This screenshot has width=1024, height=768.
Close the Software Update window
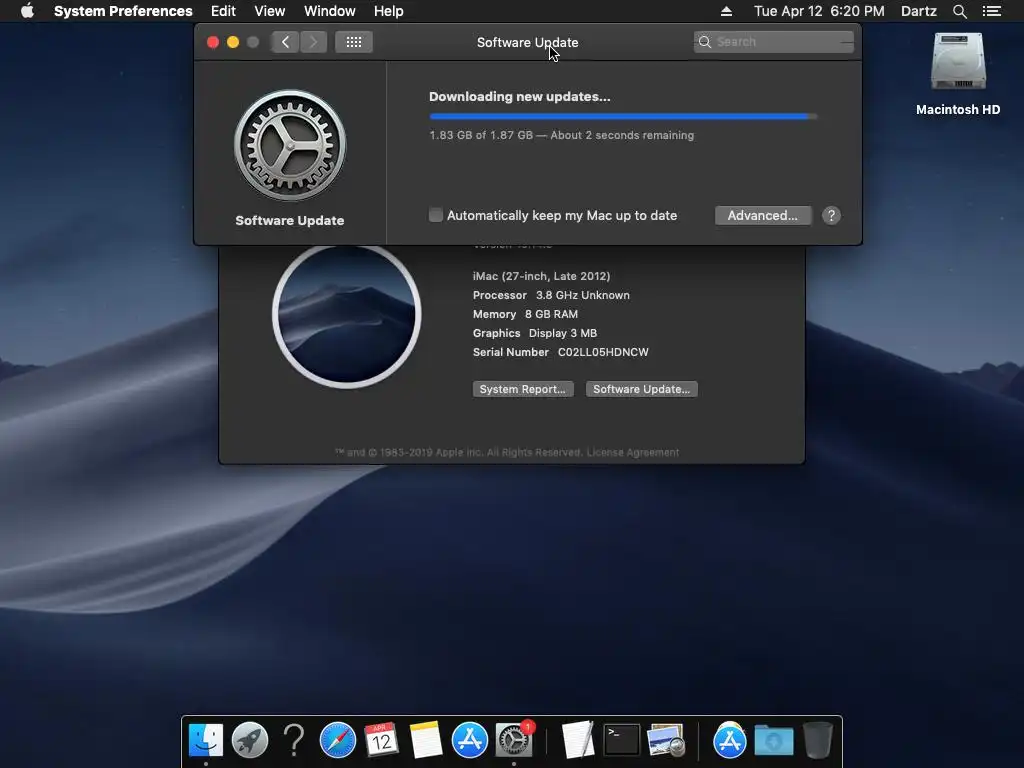pyautogui.click(x=213, y=42)
